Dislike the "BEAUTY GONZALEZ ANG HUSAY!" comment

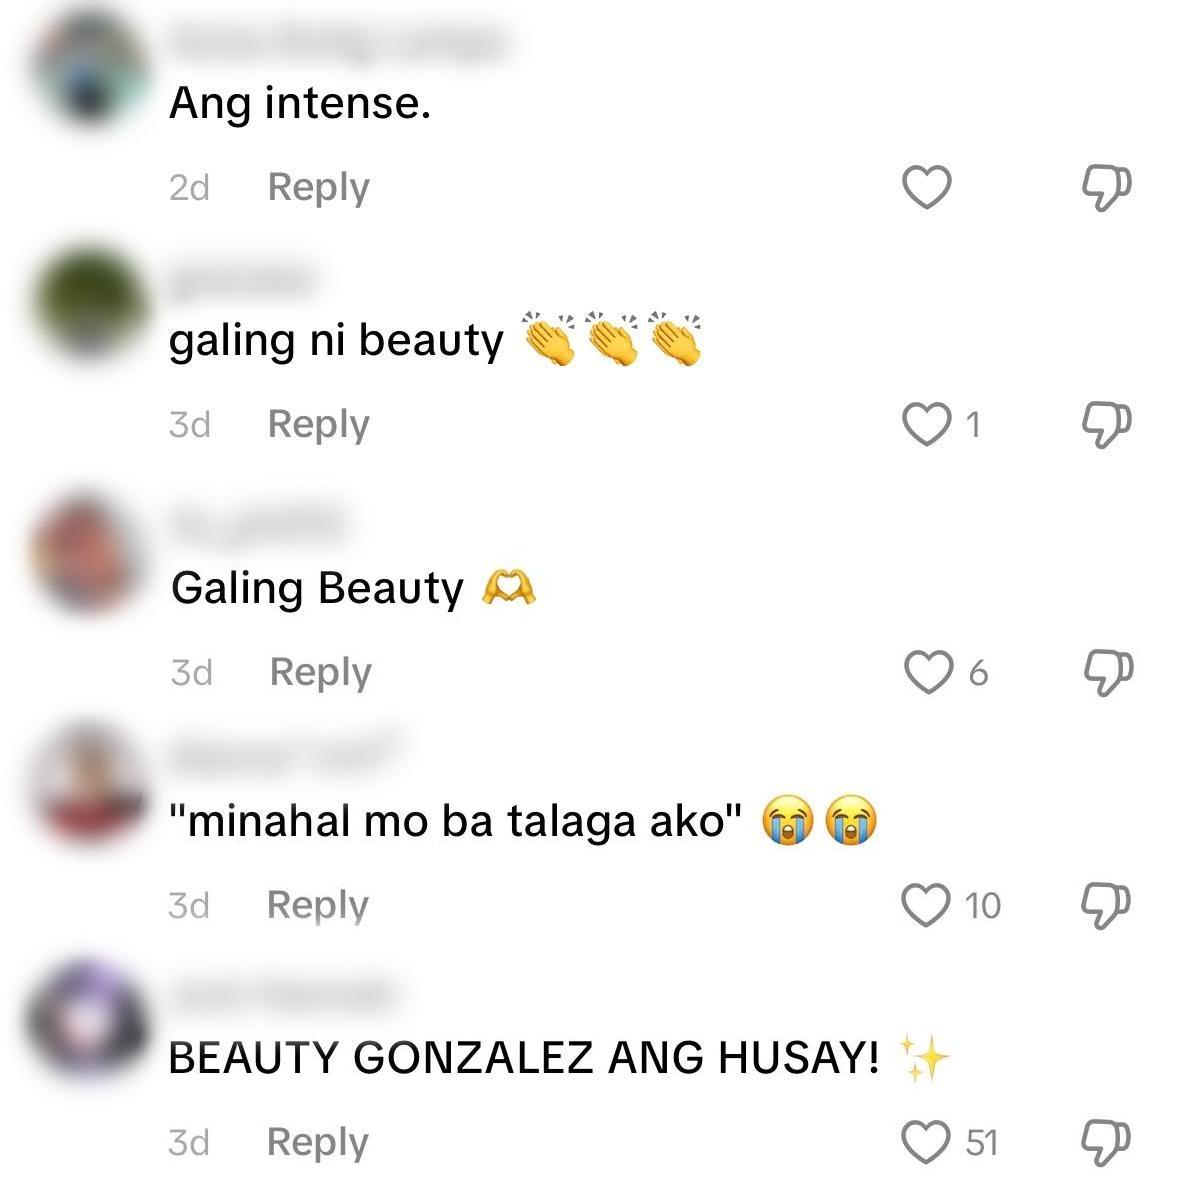[x=1105, y=1142]
